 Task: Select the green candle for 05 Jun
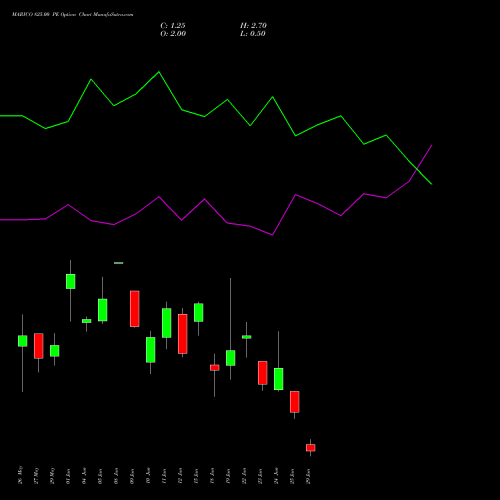[103, 310]
